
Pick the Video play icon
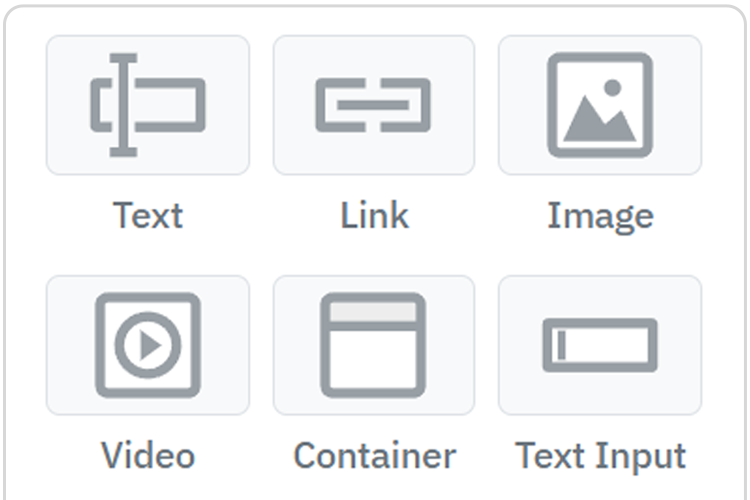click(x=148, y=345)
